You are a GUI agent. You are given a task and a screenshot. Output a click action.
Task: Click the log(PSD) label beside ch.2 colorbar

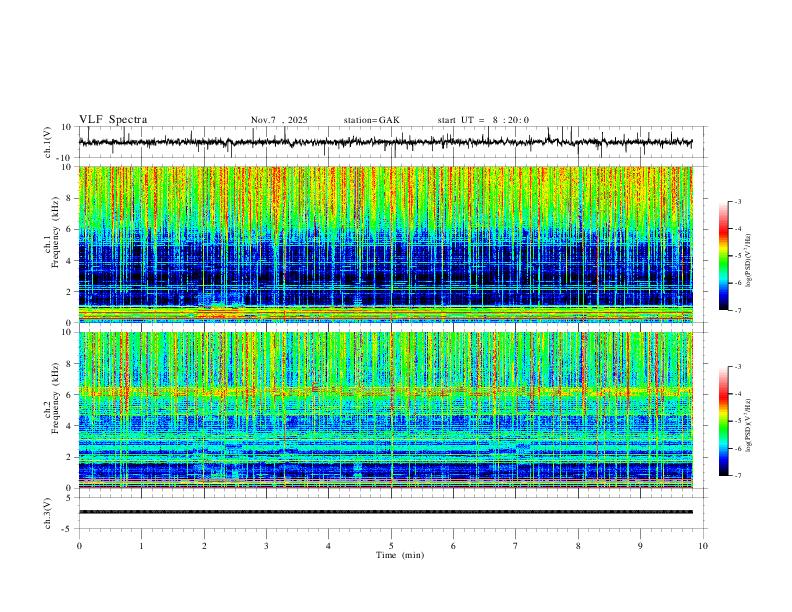pos(749,425)
